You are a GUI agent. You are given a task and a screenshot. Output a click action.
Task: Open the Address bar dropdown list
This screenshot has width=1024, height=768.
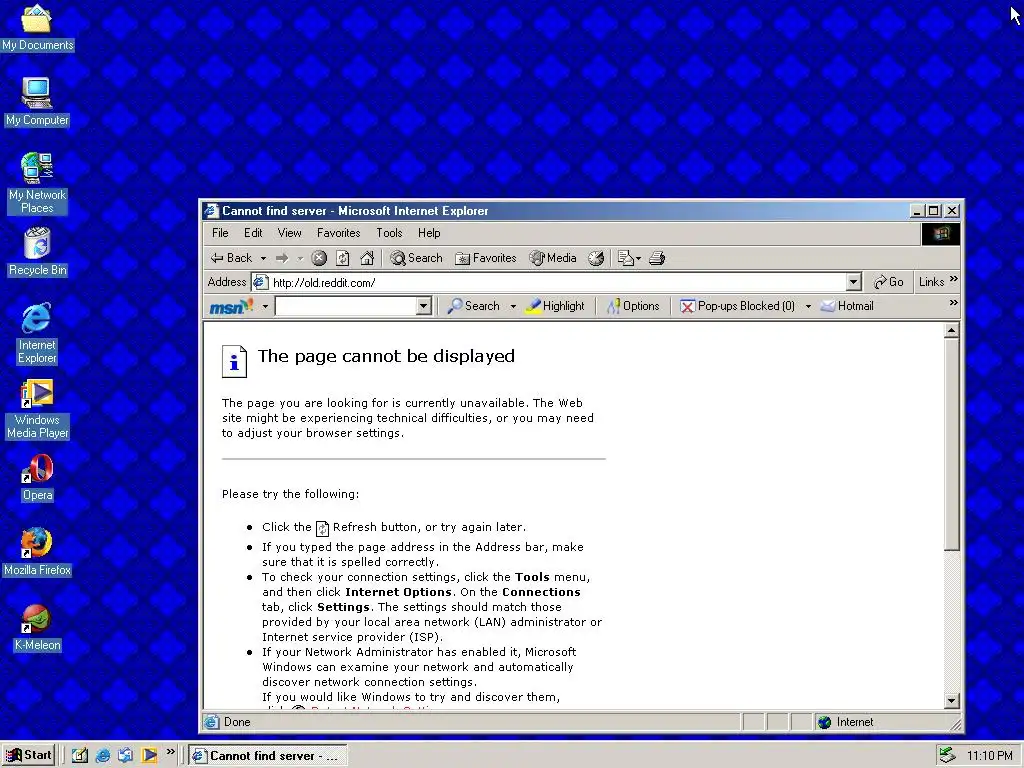[853, 282]
